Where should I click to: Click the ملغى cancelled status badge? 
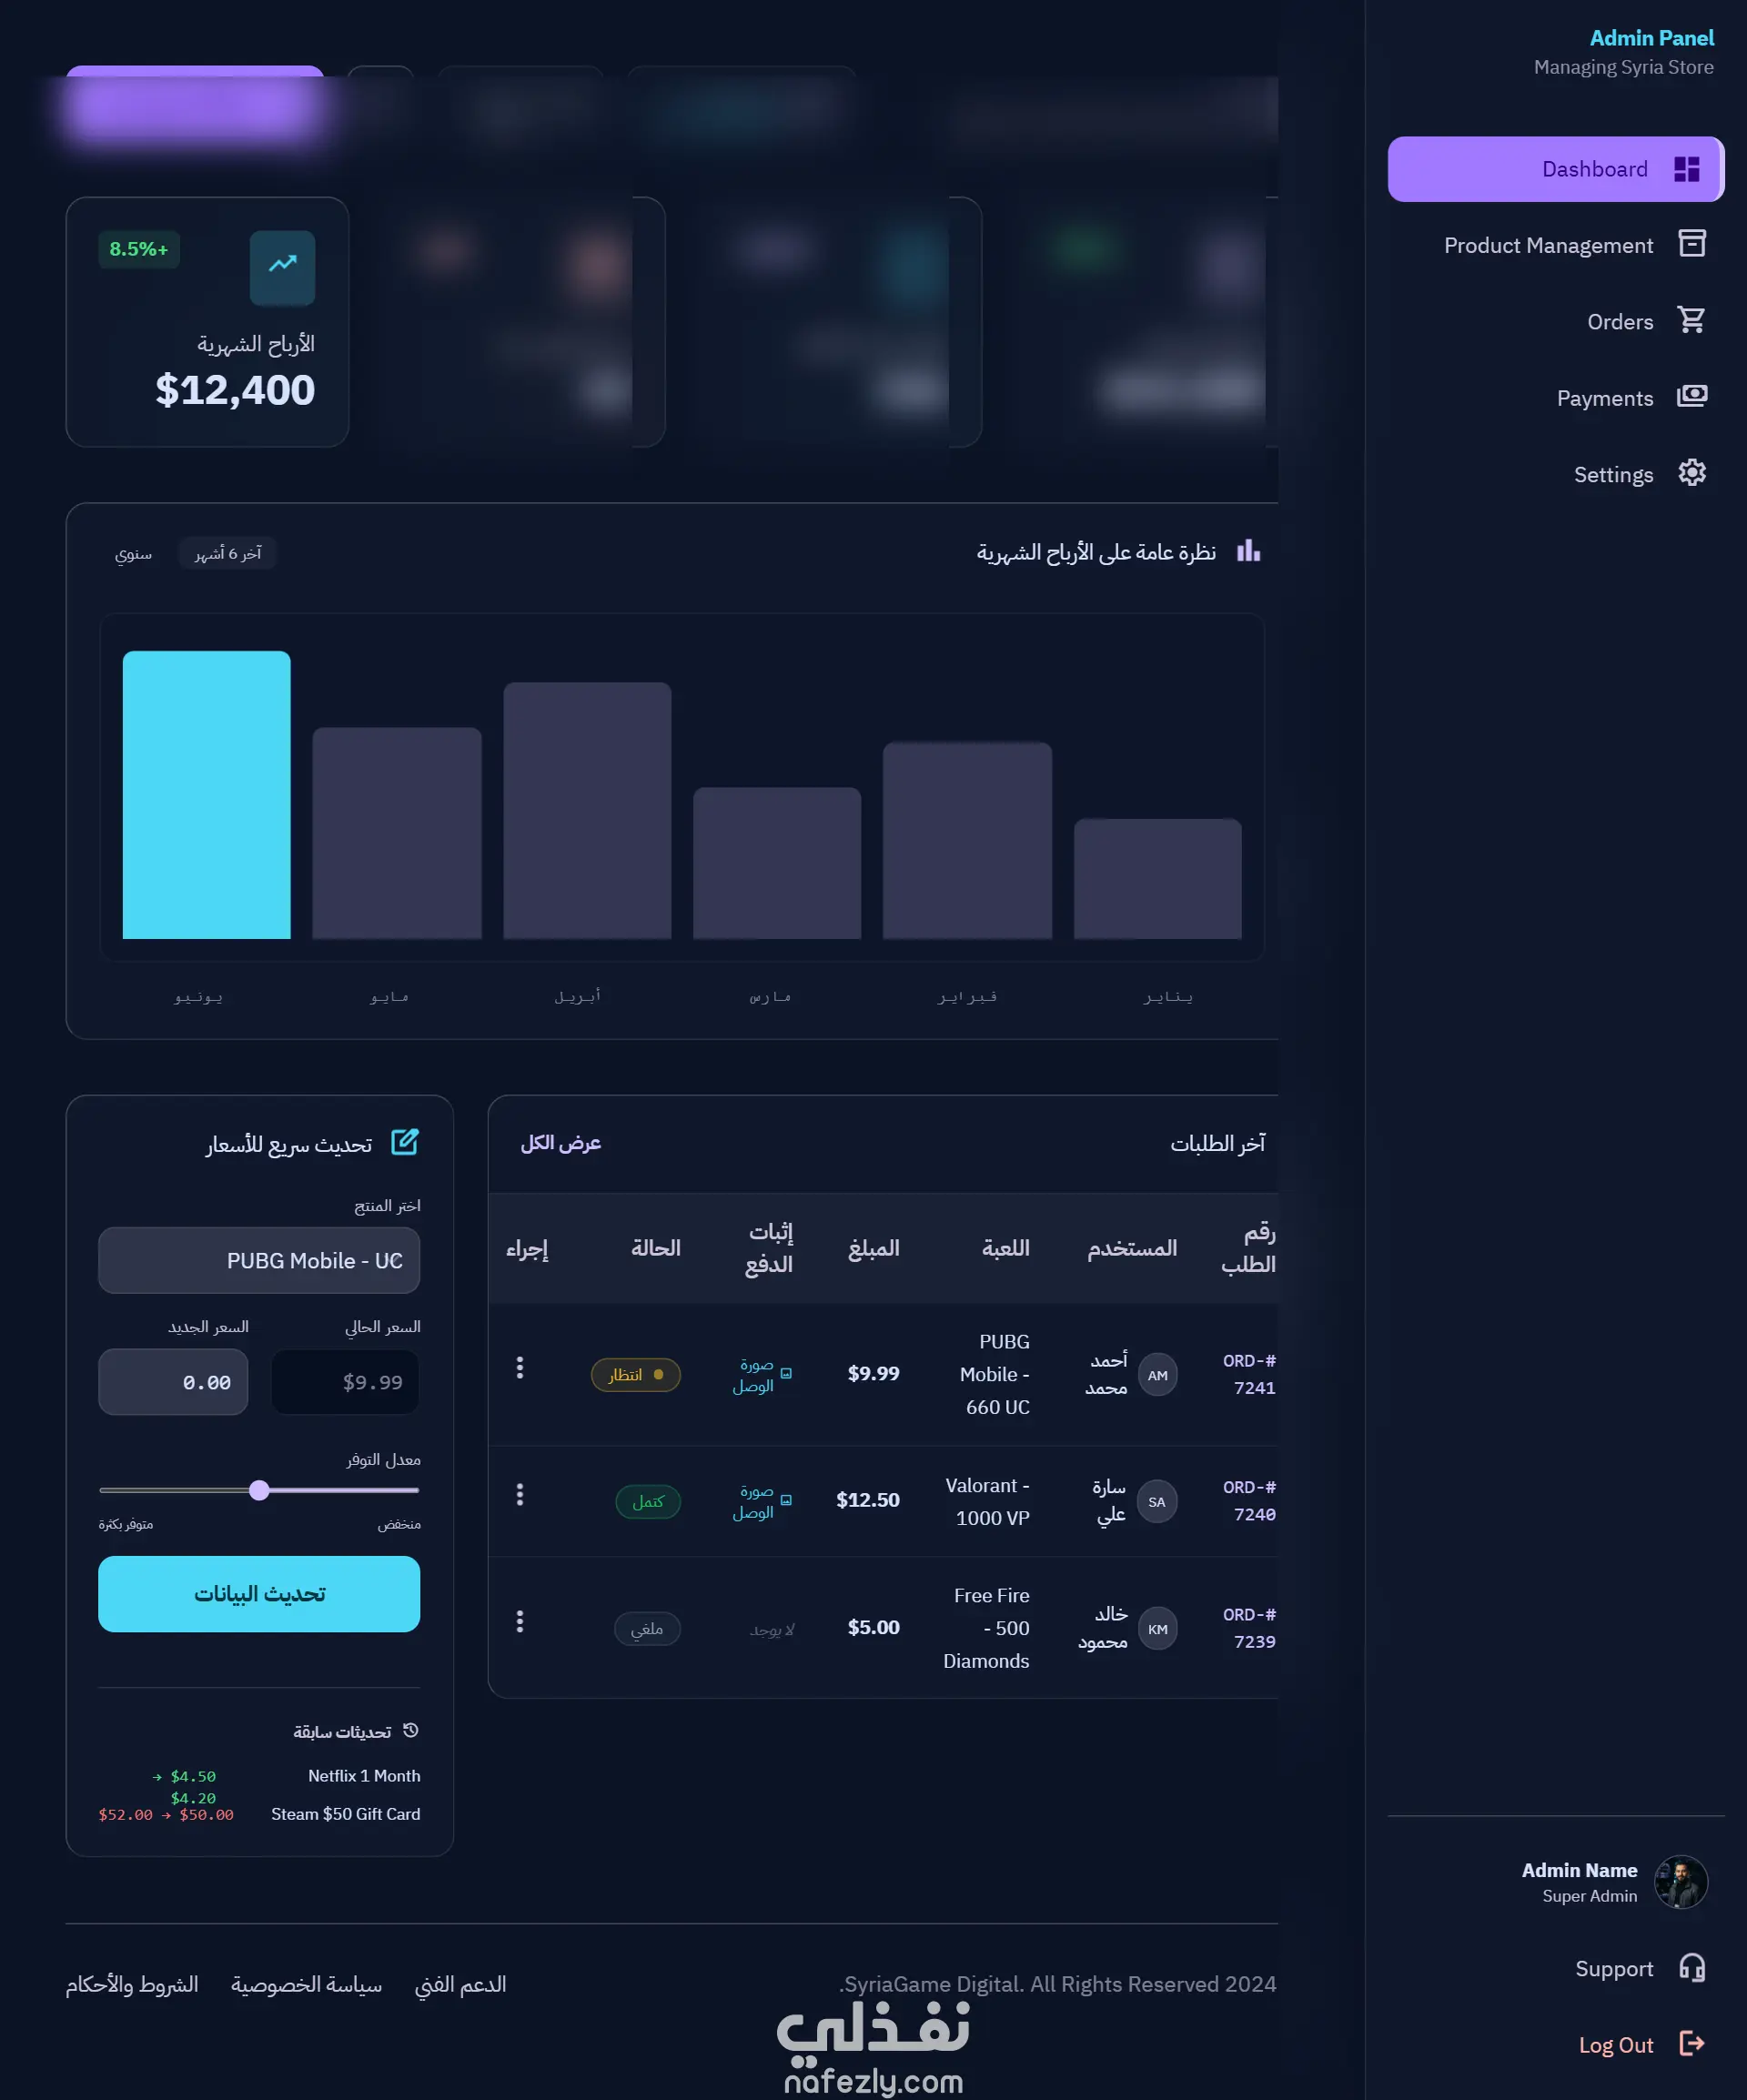[x=647, y=1629]
